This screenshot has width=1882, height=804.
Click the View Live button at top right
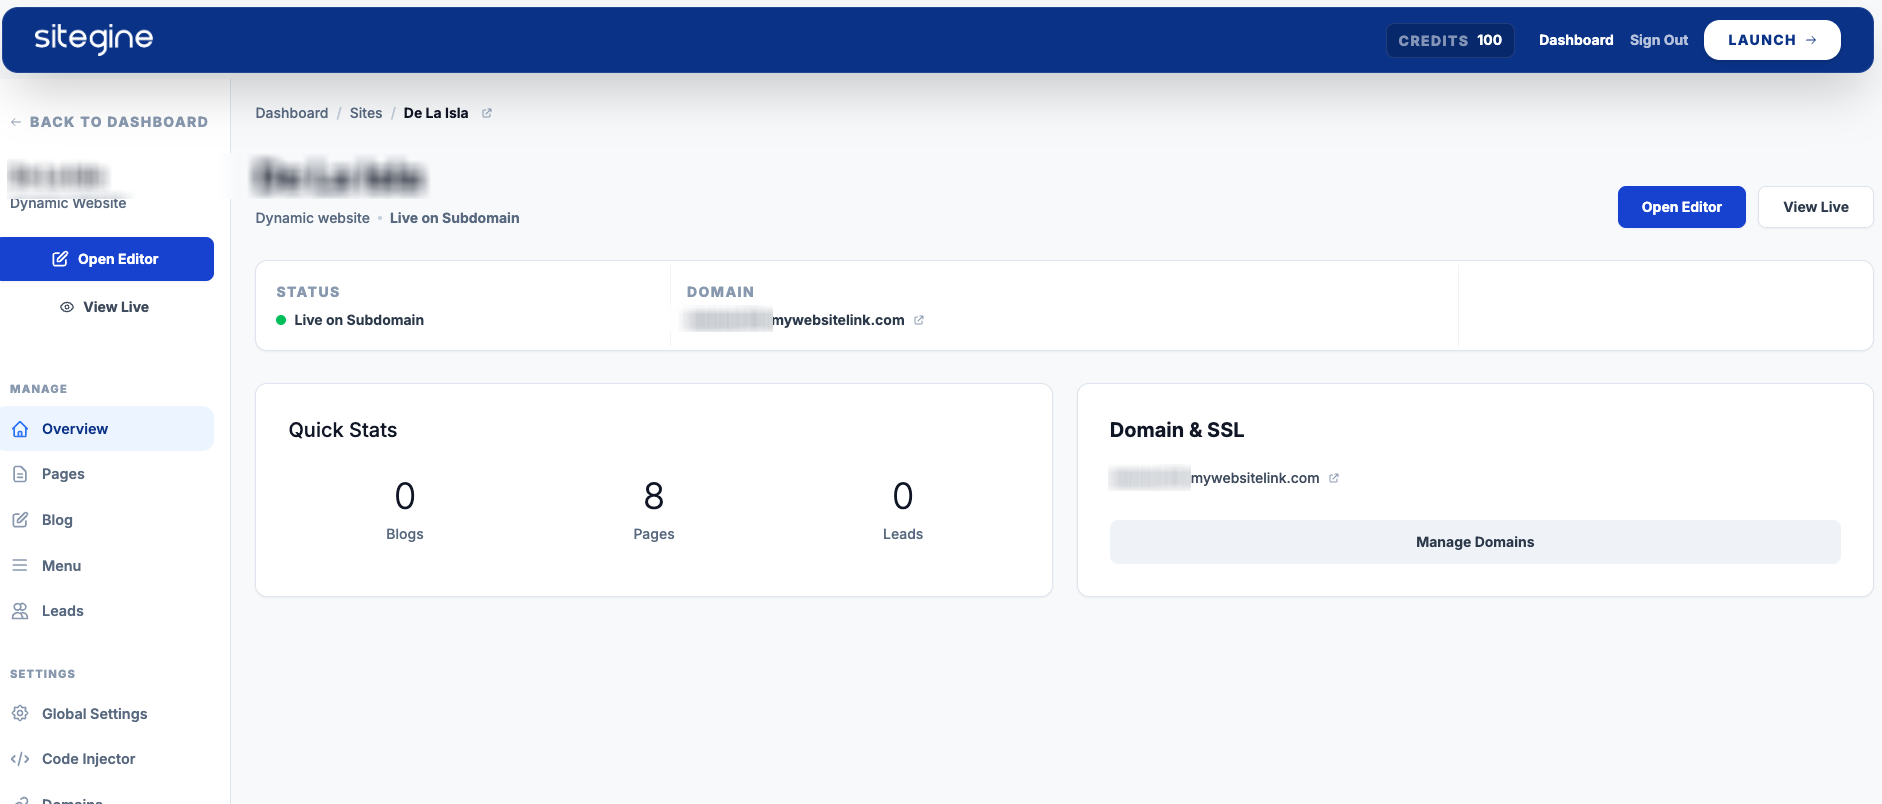pyautogui.click(x=1816, y=207)
